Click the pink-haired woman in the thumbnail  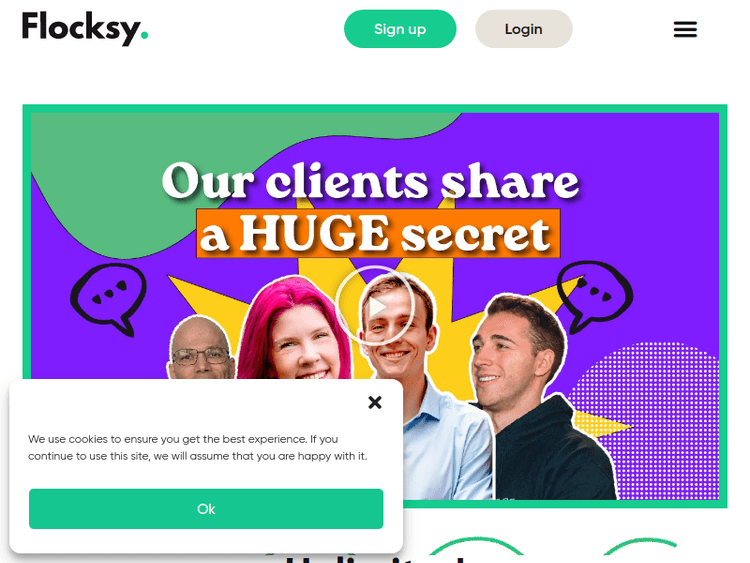pos(294,330)
